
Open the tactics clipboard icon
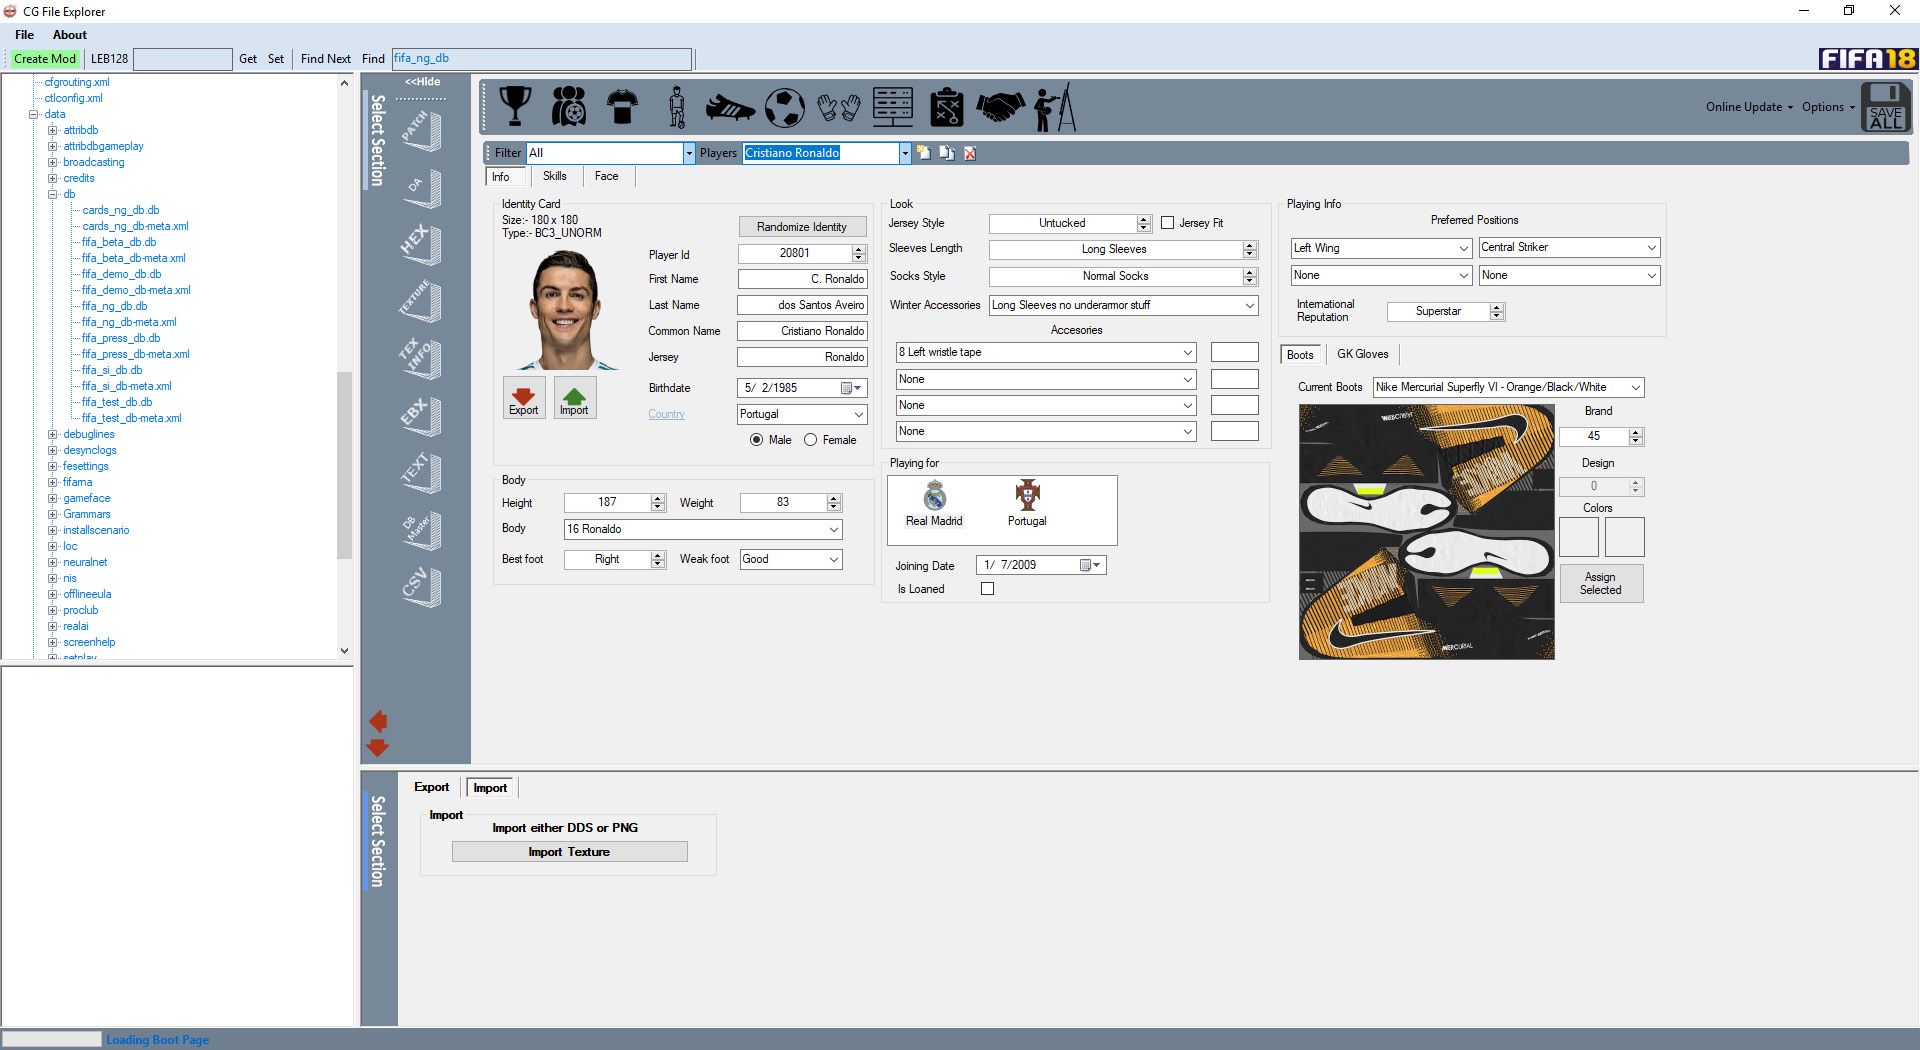946,107
